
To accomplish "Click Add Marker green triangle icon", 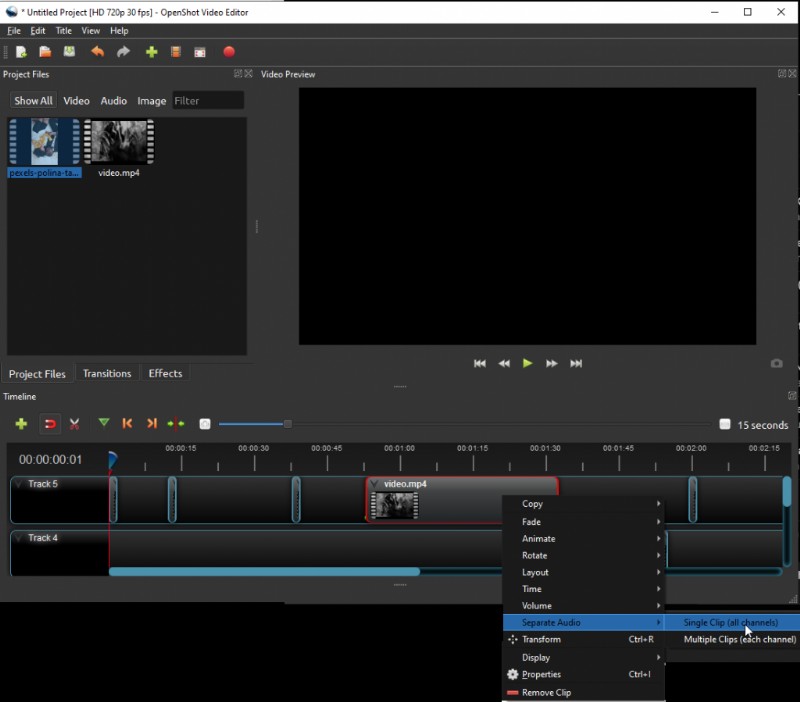I will (103, 424).
